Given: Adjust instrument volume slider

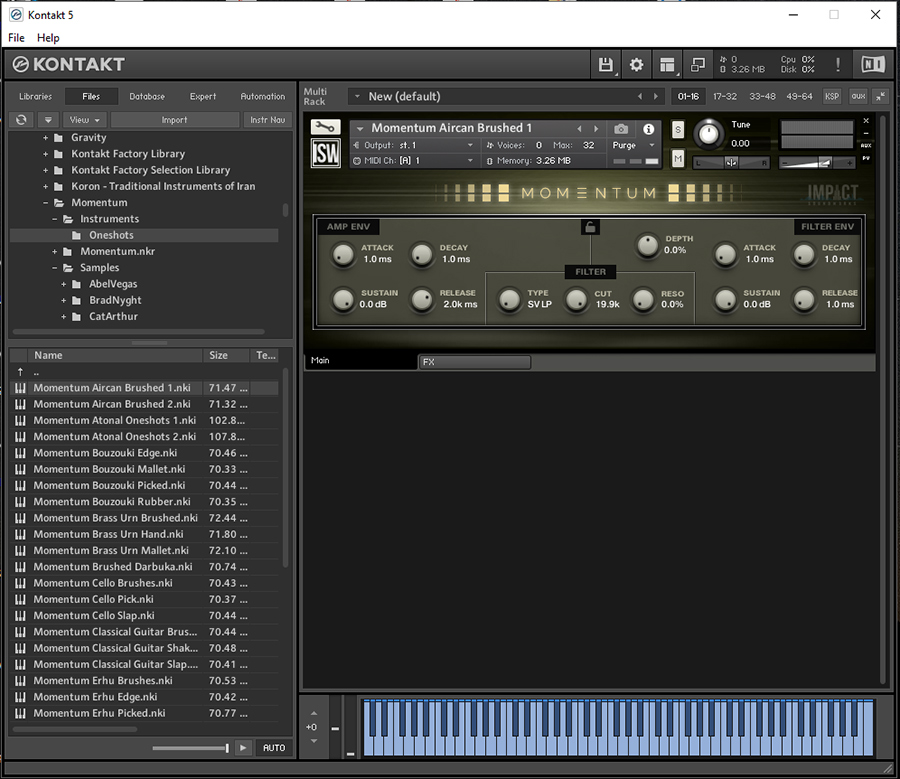Looking at the screenshot, I should click(x=816, y=164).
